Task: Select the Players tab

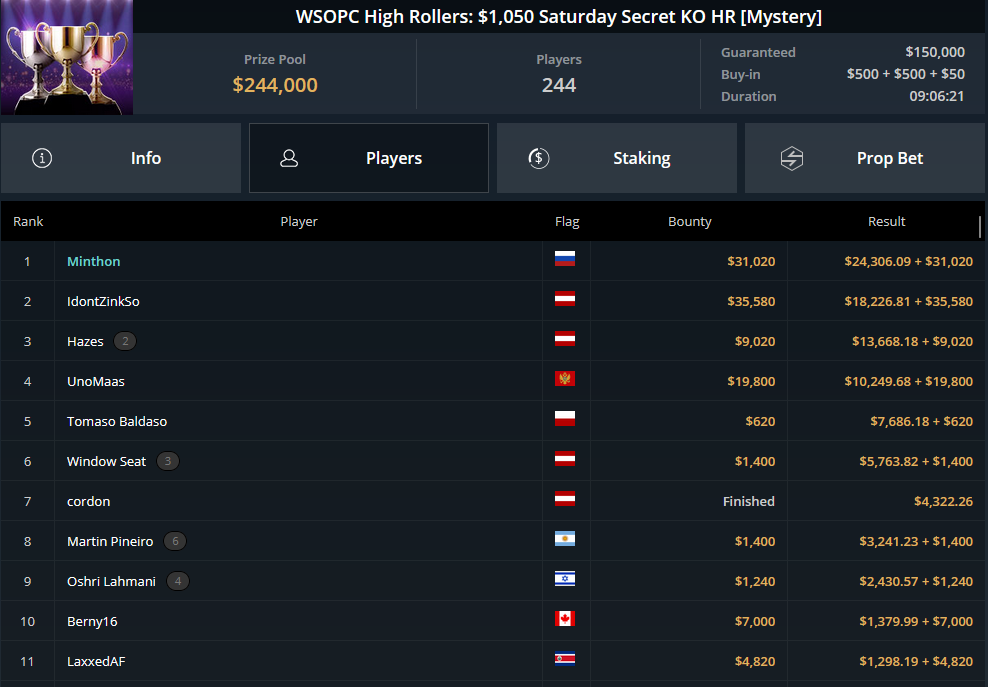Action: (393, 157)
